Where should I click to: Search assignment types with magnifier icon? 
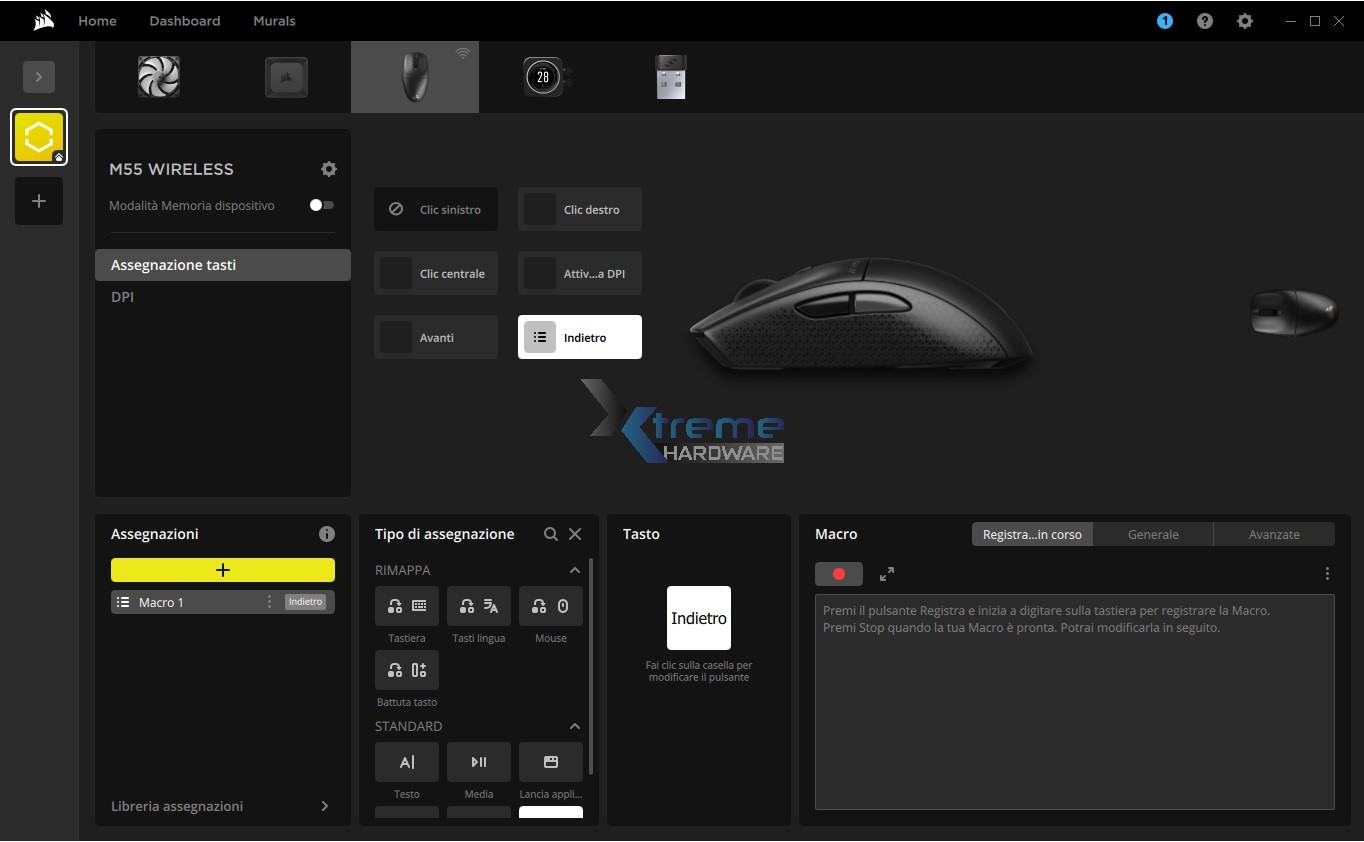click(551, 534)
